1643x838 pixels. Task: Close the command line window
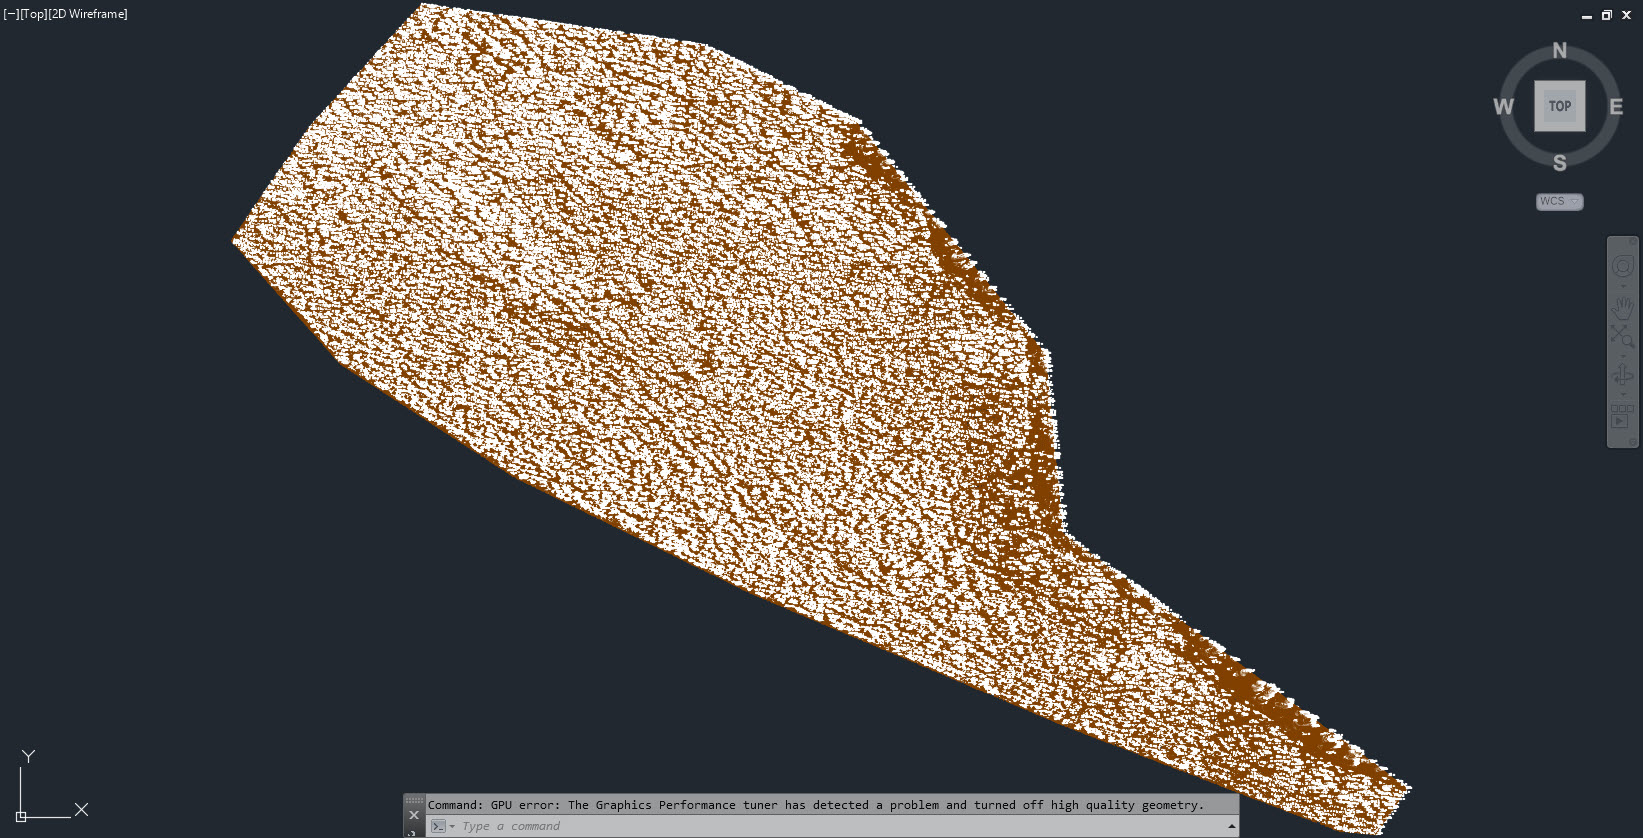[414, 815]
